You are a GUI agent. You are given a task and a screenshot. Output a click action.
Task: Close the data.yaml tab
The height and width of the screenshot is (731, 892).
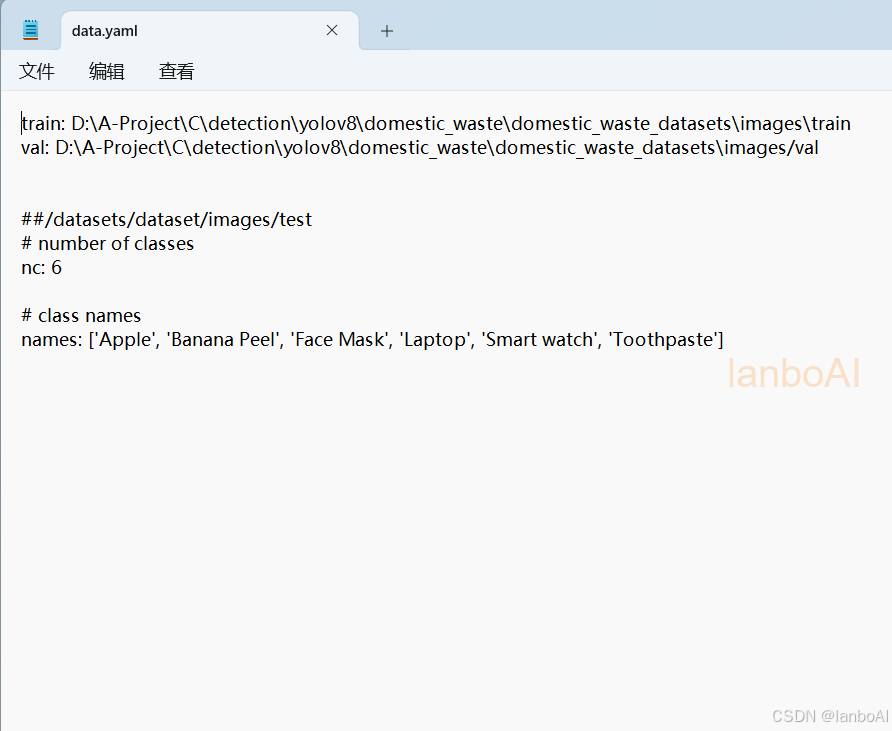(332, 30)
